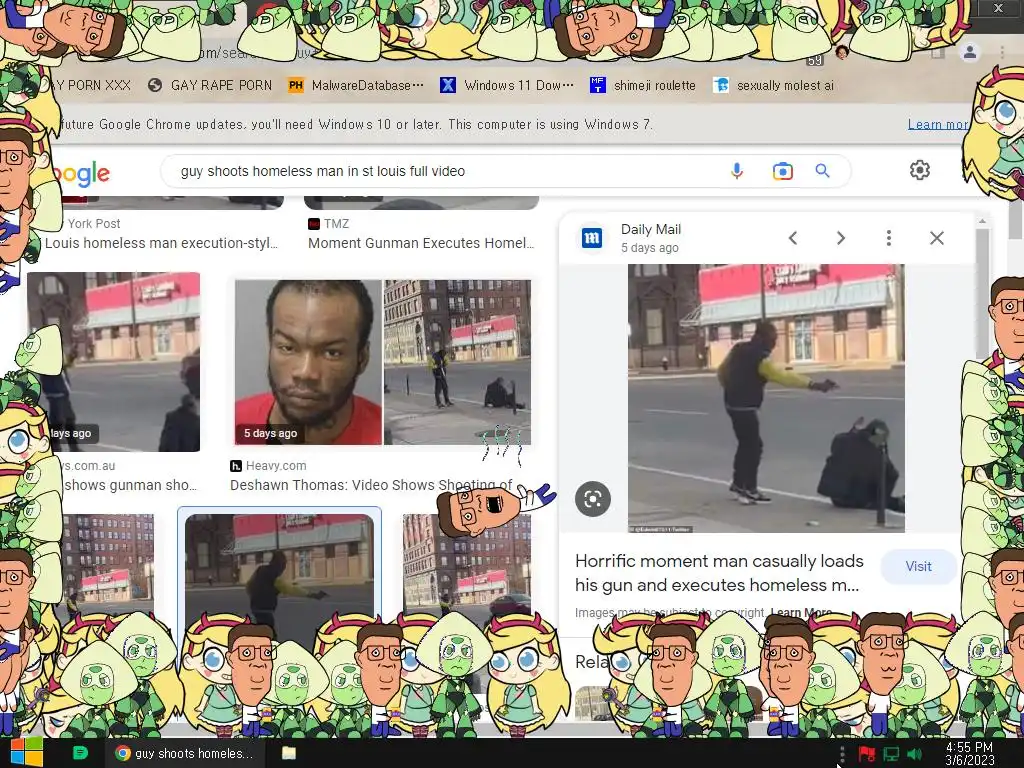Open 'Moment Gunman Executes Homel…' TMZ result

pos(421,243)
